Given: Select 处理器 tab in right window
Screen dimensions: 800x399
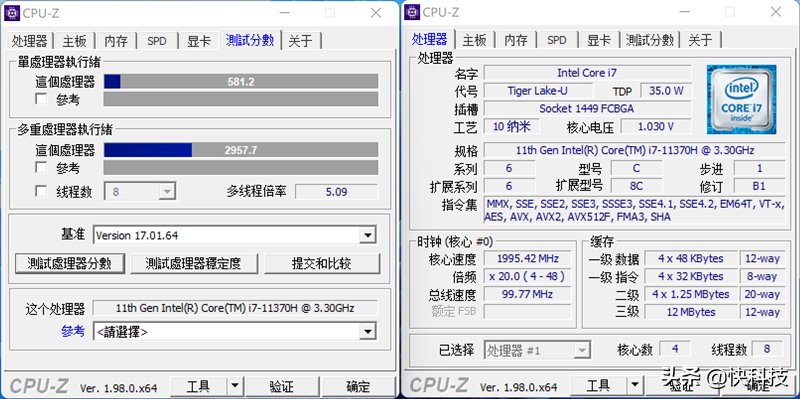Looking at the screenshot, I should tap(430, 39).
